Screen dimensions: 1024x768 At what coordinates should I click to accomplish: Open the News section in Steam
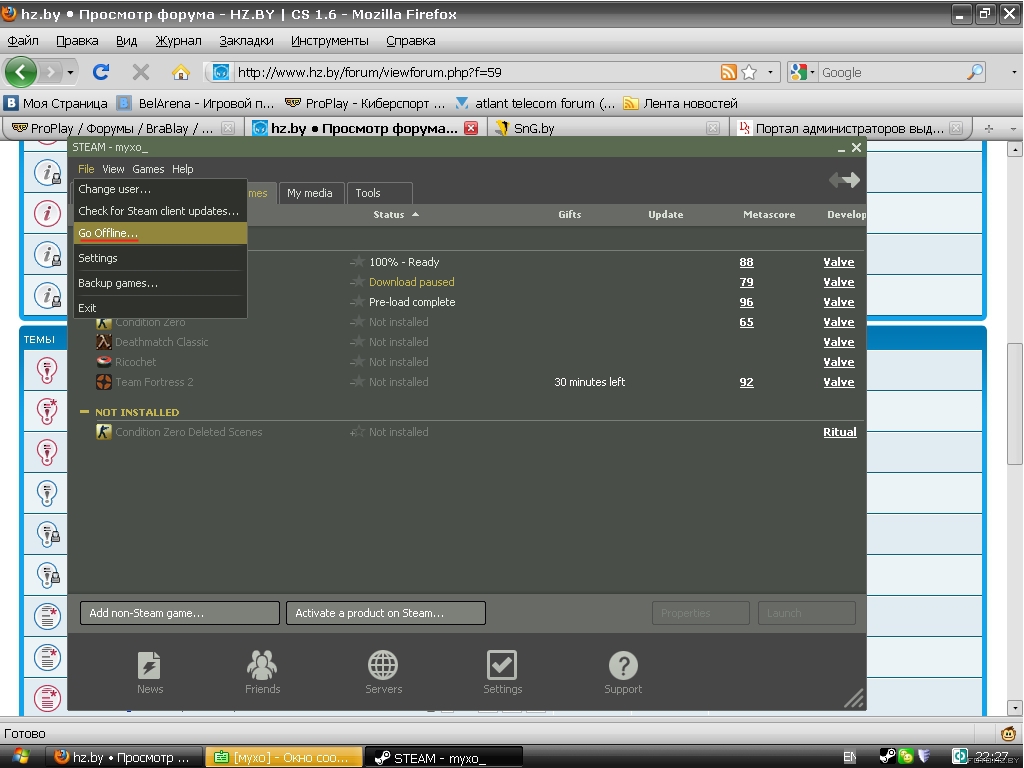click(150, 673)
